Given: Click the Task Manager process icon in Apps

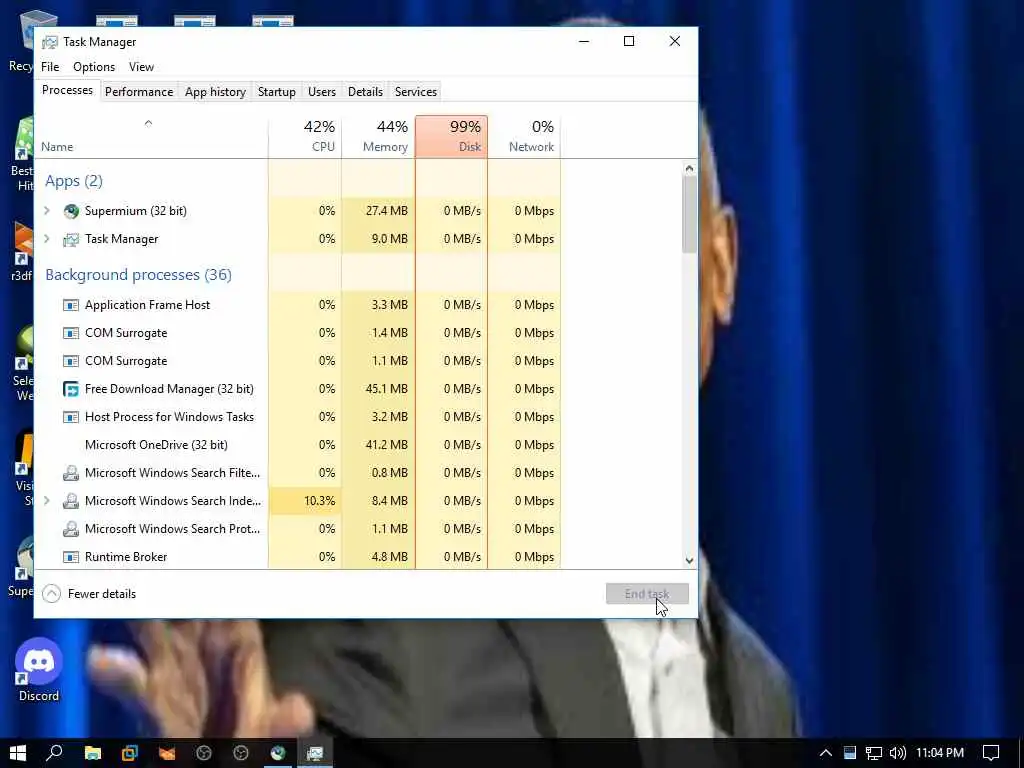Looking at the screenshot, I should click(71, 239).
